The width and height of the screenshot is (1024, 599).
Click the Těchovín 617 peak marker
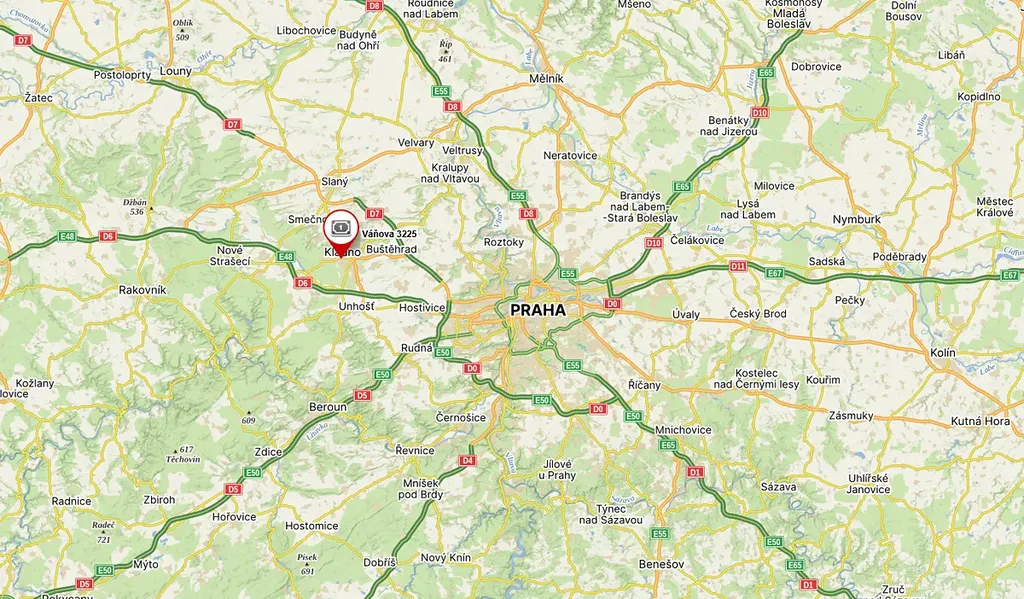point(184,454)
